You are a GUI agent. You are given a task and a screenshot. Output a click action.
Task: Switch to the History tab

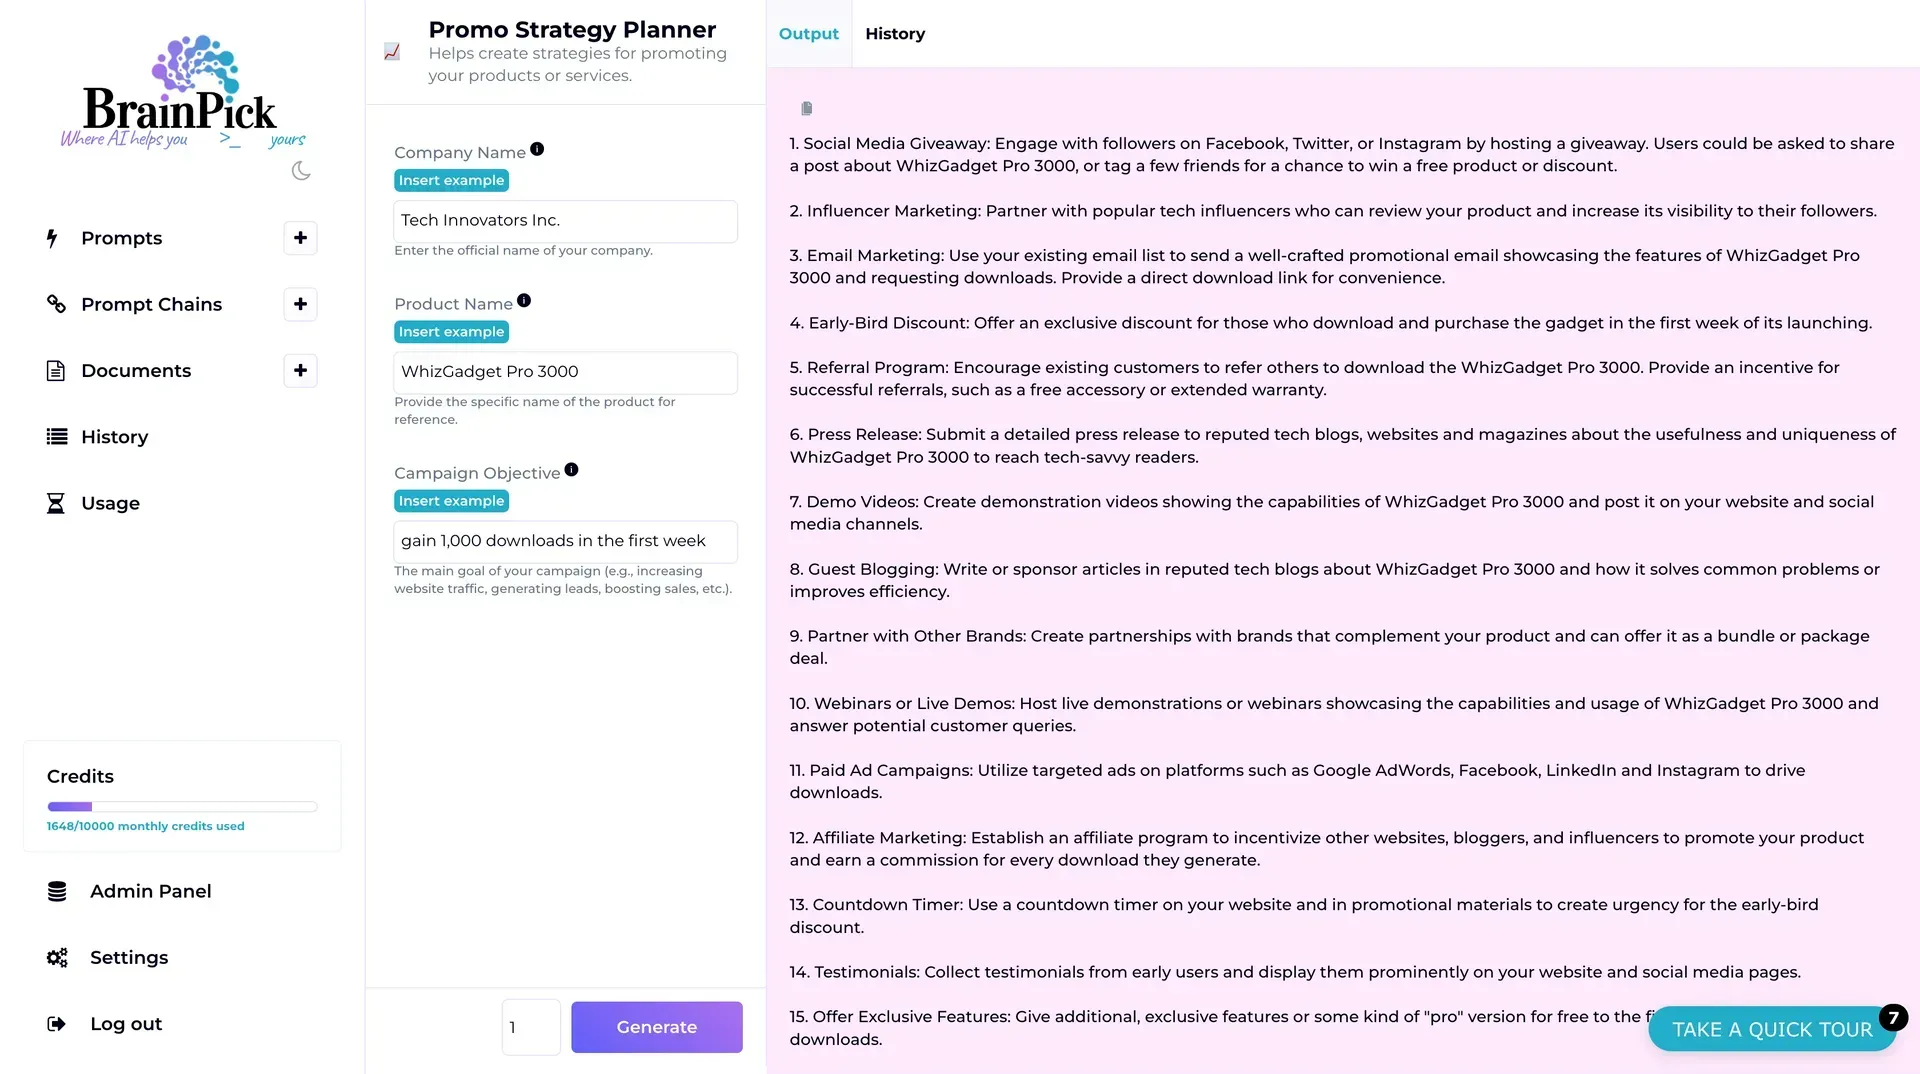tap(895, 34)
